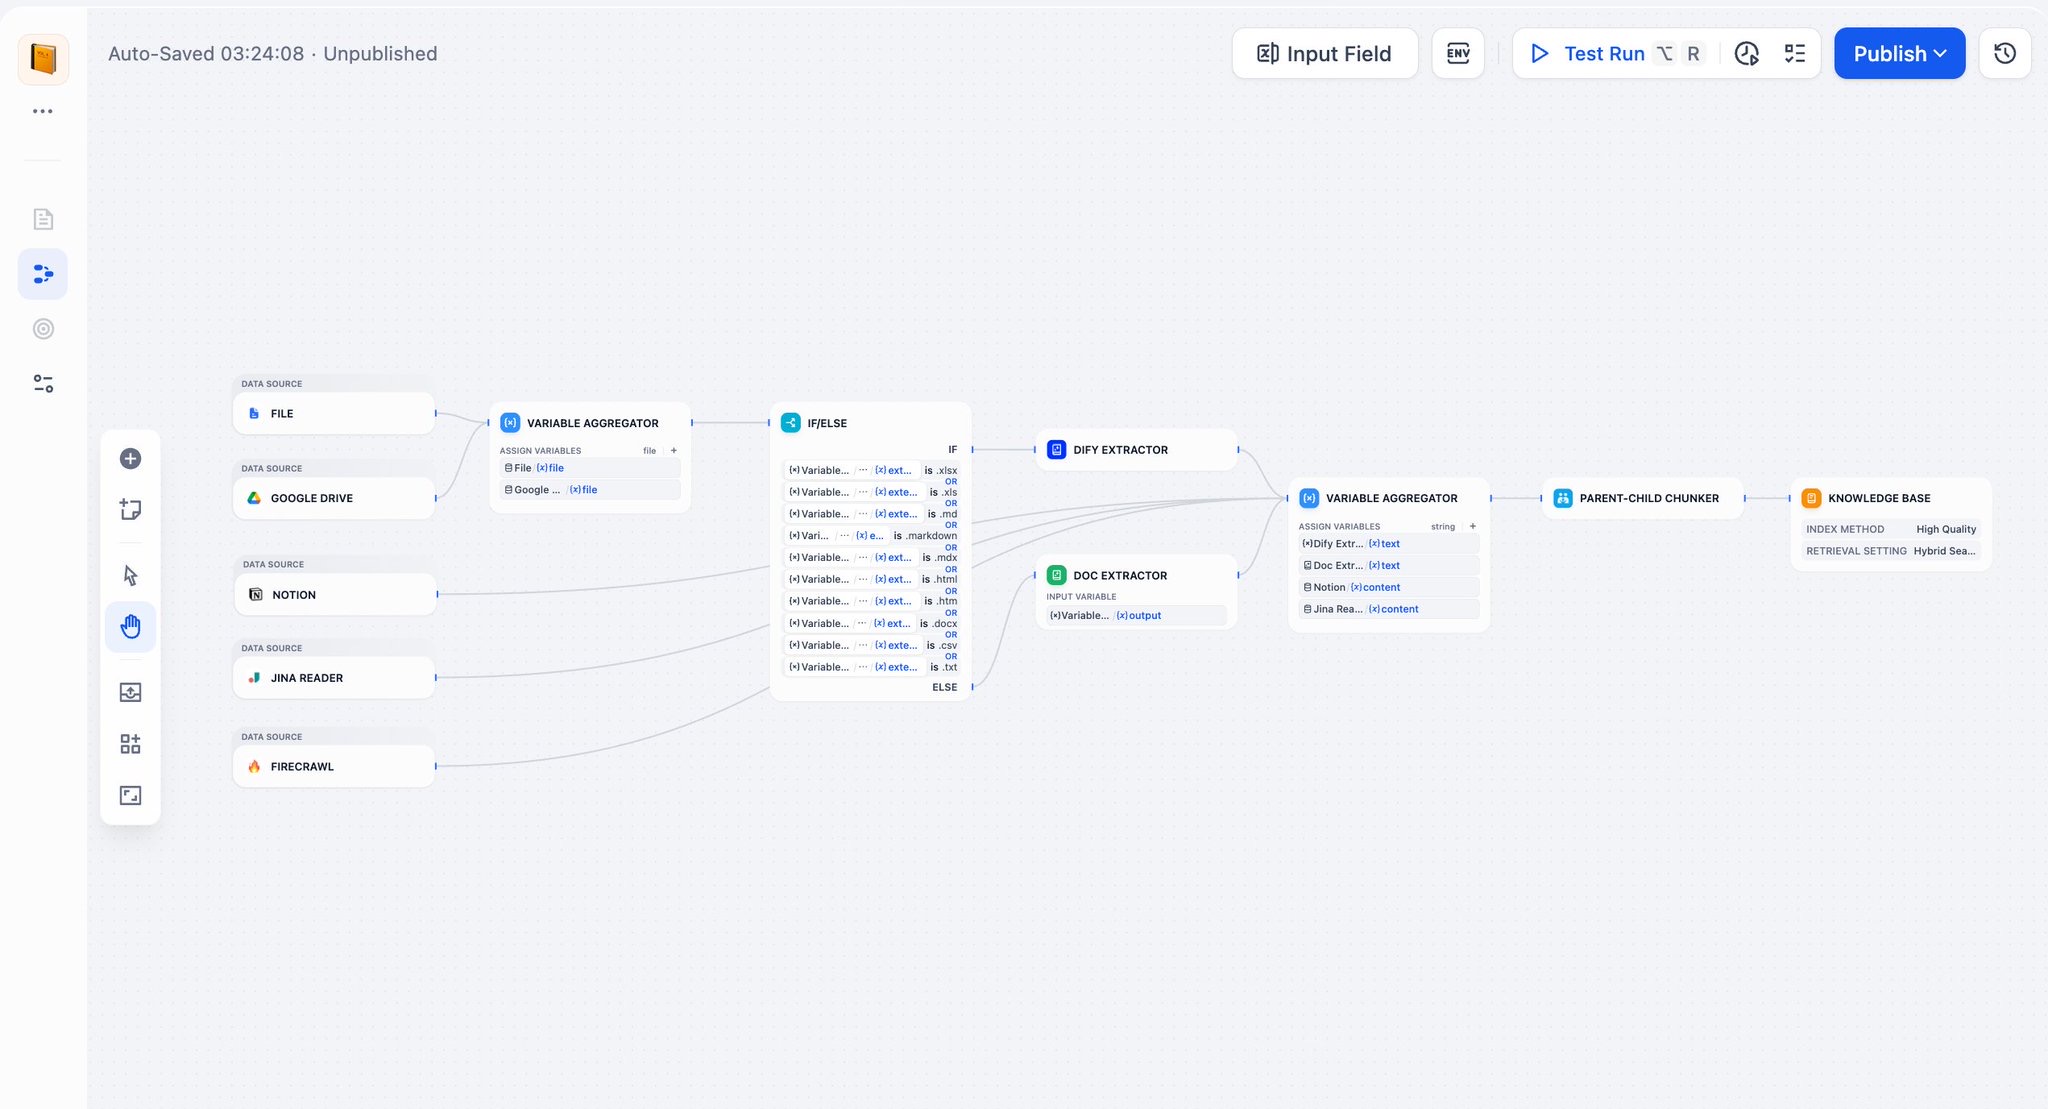
Task: Expand the three-dots menu under app icon
Action: click(x=43, y=111)
